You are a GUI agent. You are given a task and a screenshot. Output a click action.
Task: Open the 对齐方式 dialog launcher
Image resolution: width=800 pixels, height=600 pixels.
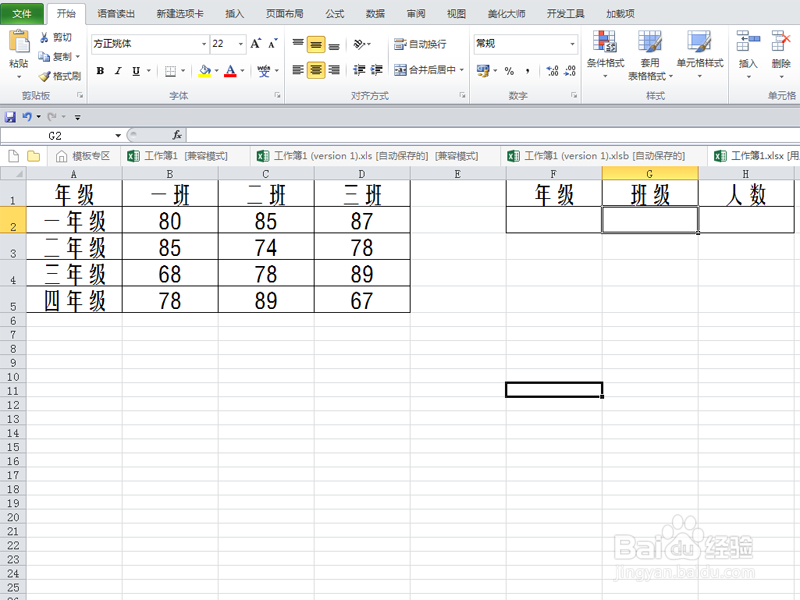pos(462,95)
